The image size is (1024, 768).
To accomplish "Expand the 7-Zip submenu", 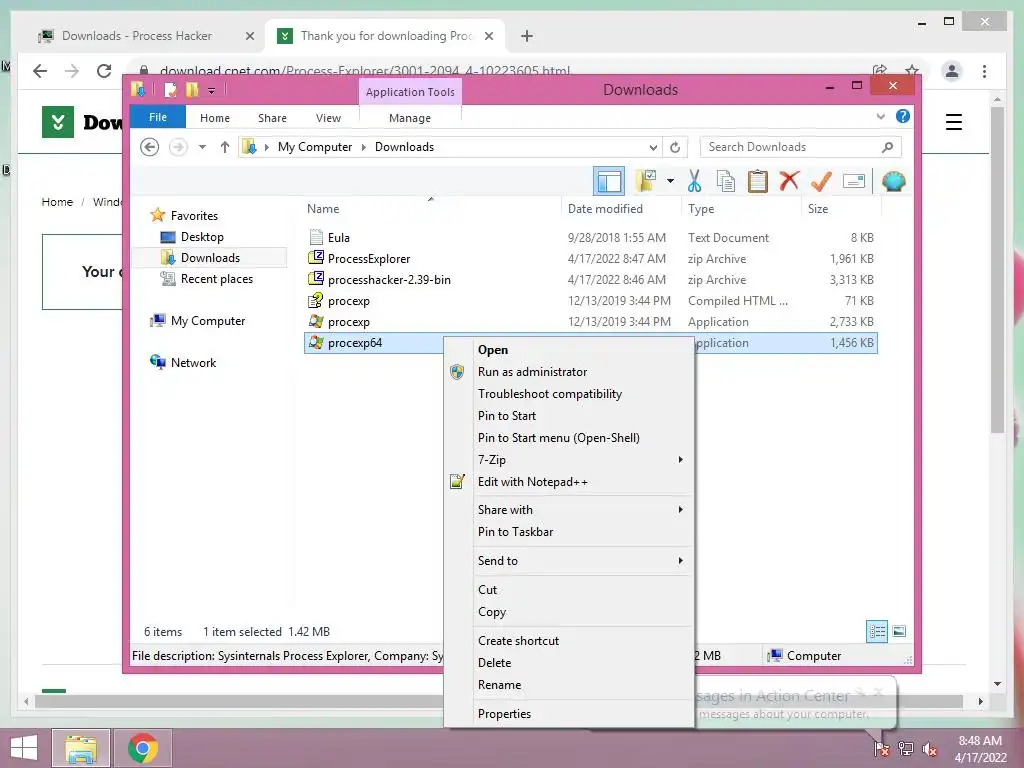I will pyautogui.click(x=568, y=460).
